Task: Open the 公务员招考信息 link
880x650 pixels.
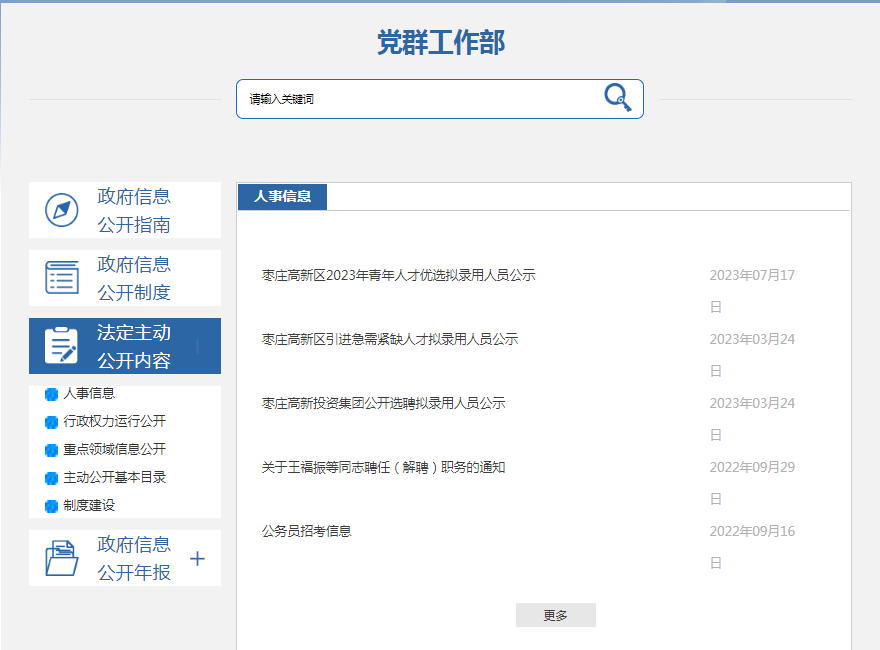Action: coord(306,531)
